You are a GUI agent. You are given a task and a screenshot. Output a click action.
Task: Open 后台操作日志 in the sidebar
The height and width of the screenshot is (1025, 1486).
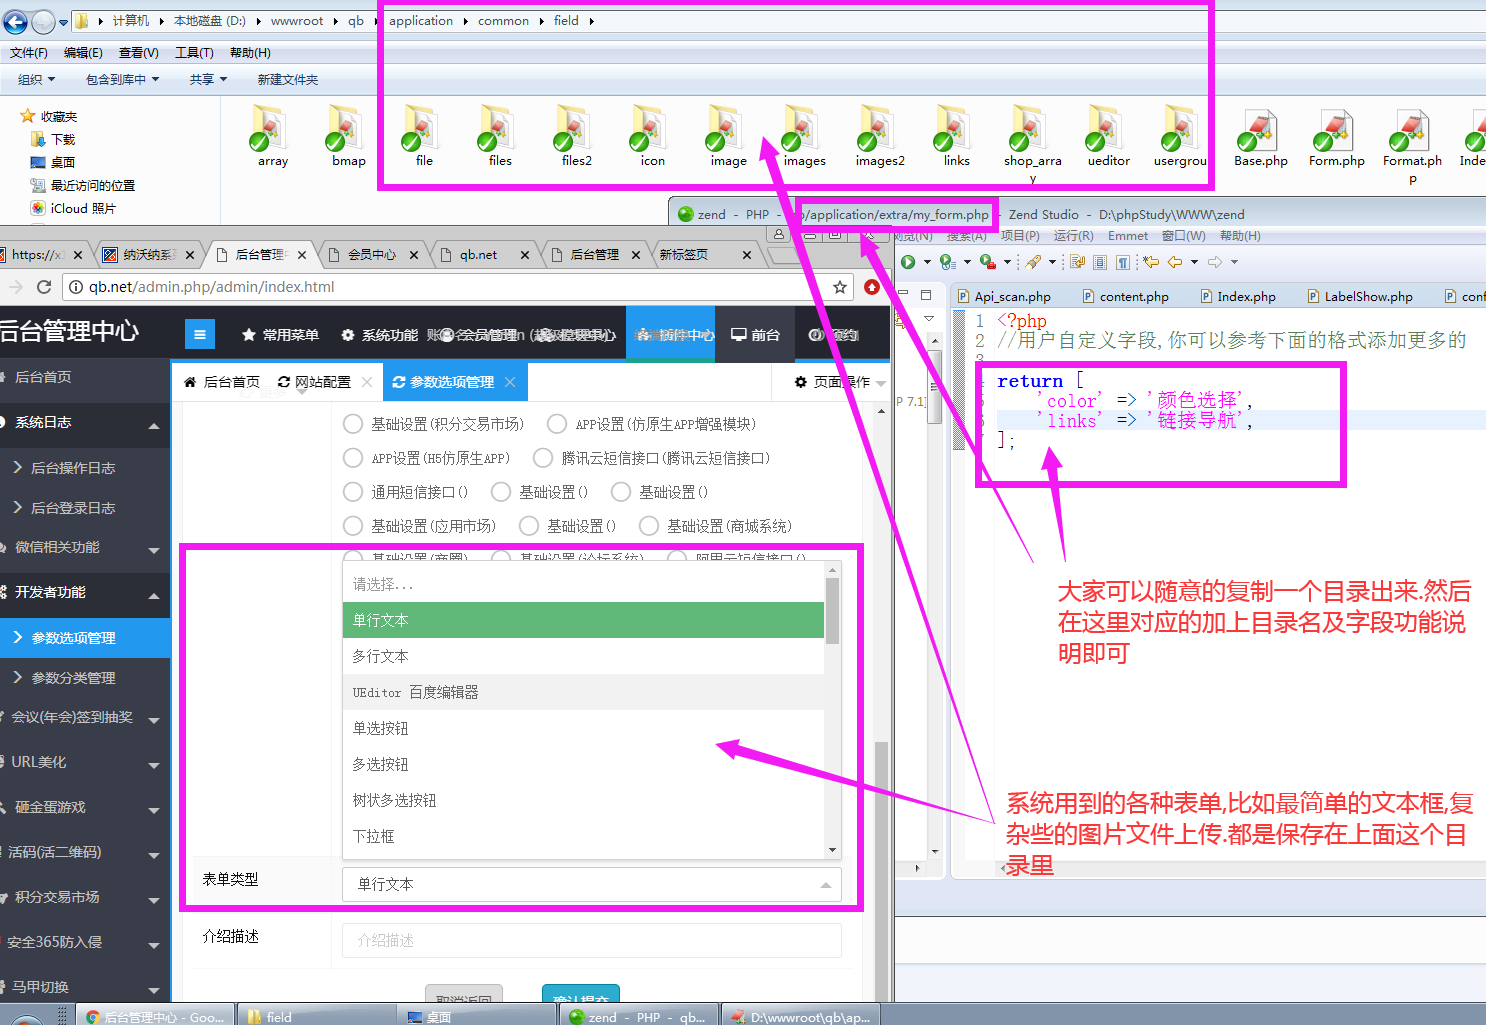(x=73, y=468)
